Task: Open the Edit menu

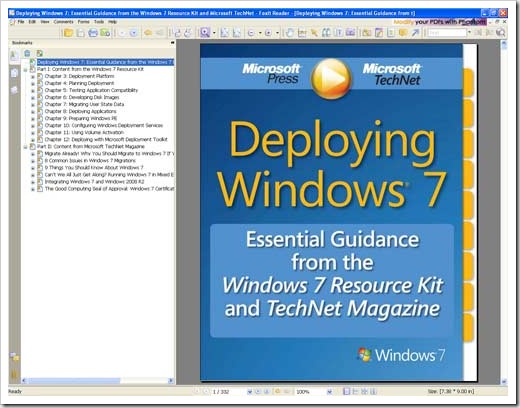Action: coord(32,22)
